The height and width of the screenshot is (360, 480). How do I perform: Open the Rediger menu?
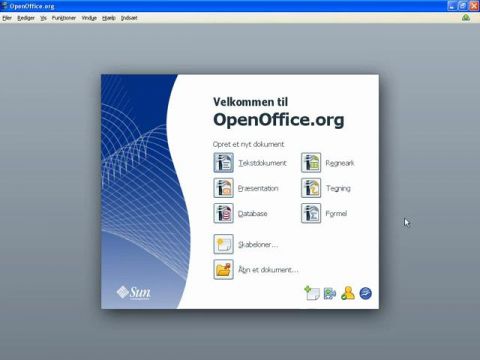coord(26,18)
